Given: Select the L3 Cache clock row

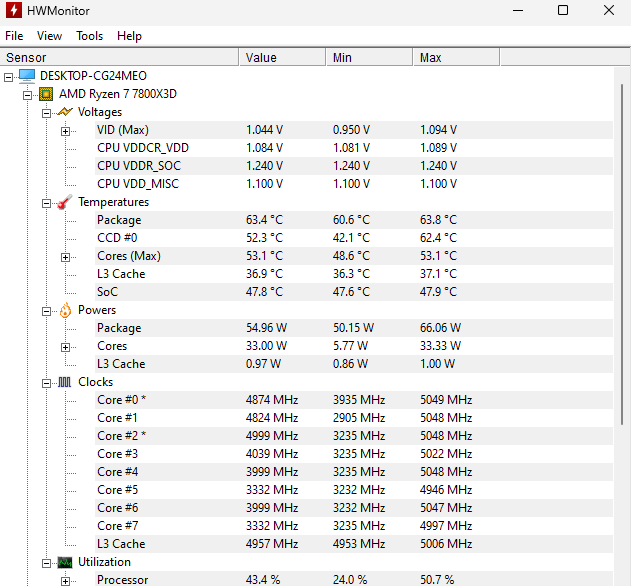Looking at the screenshot, I should tap(354, 544).
